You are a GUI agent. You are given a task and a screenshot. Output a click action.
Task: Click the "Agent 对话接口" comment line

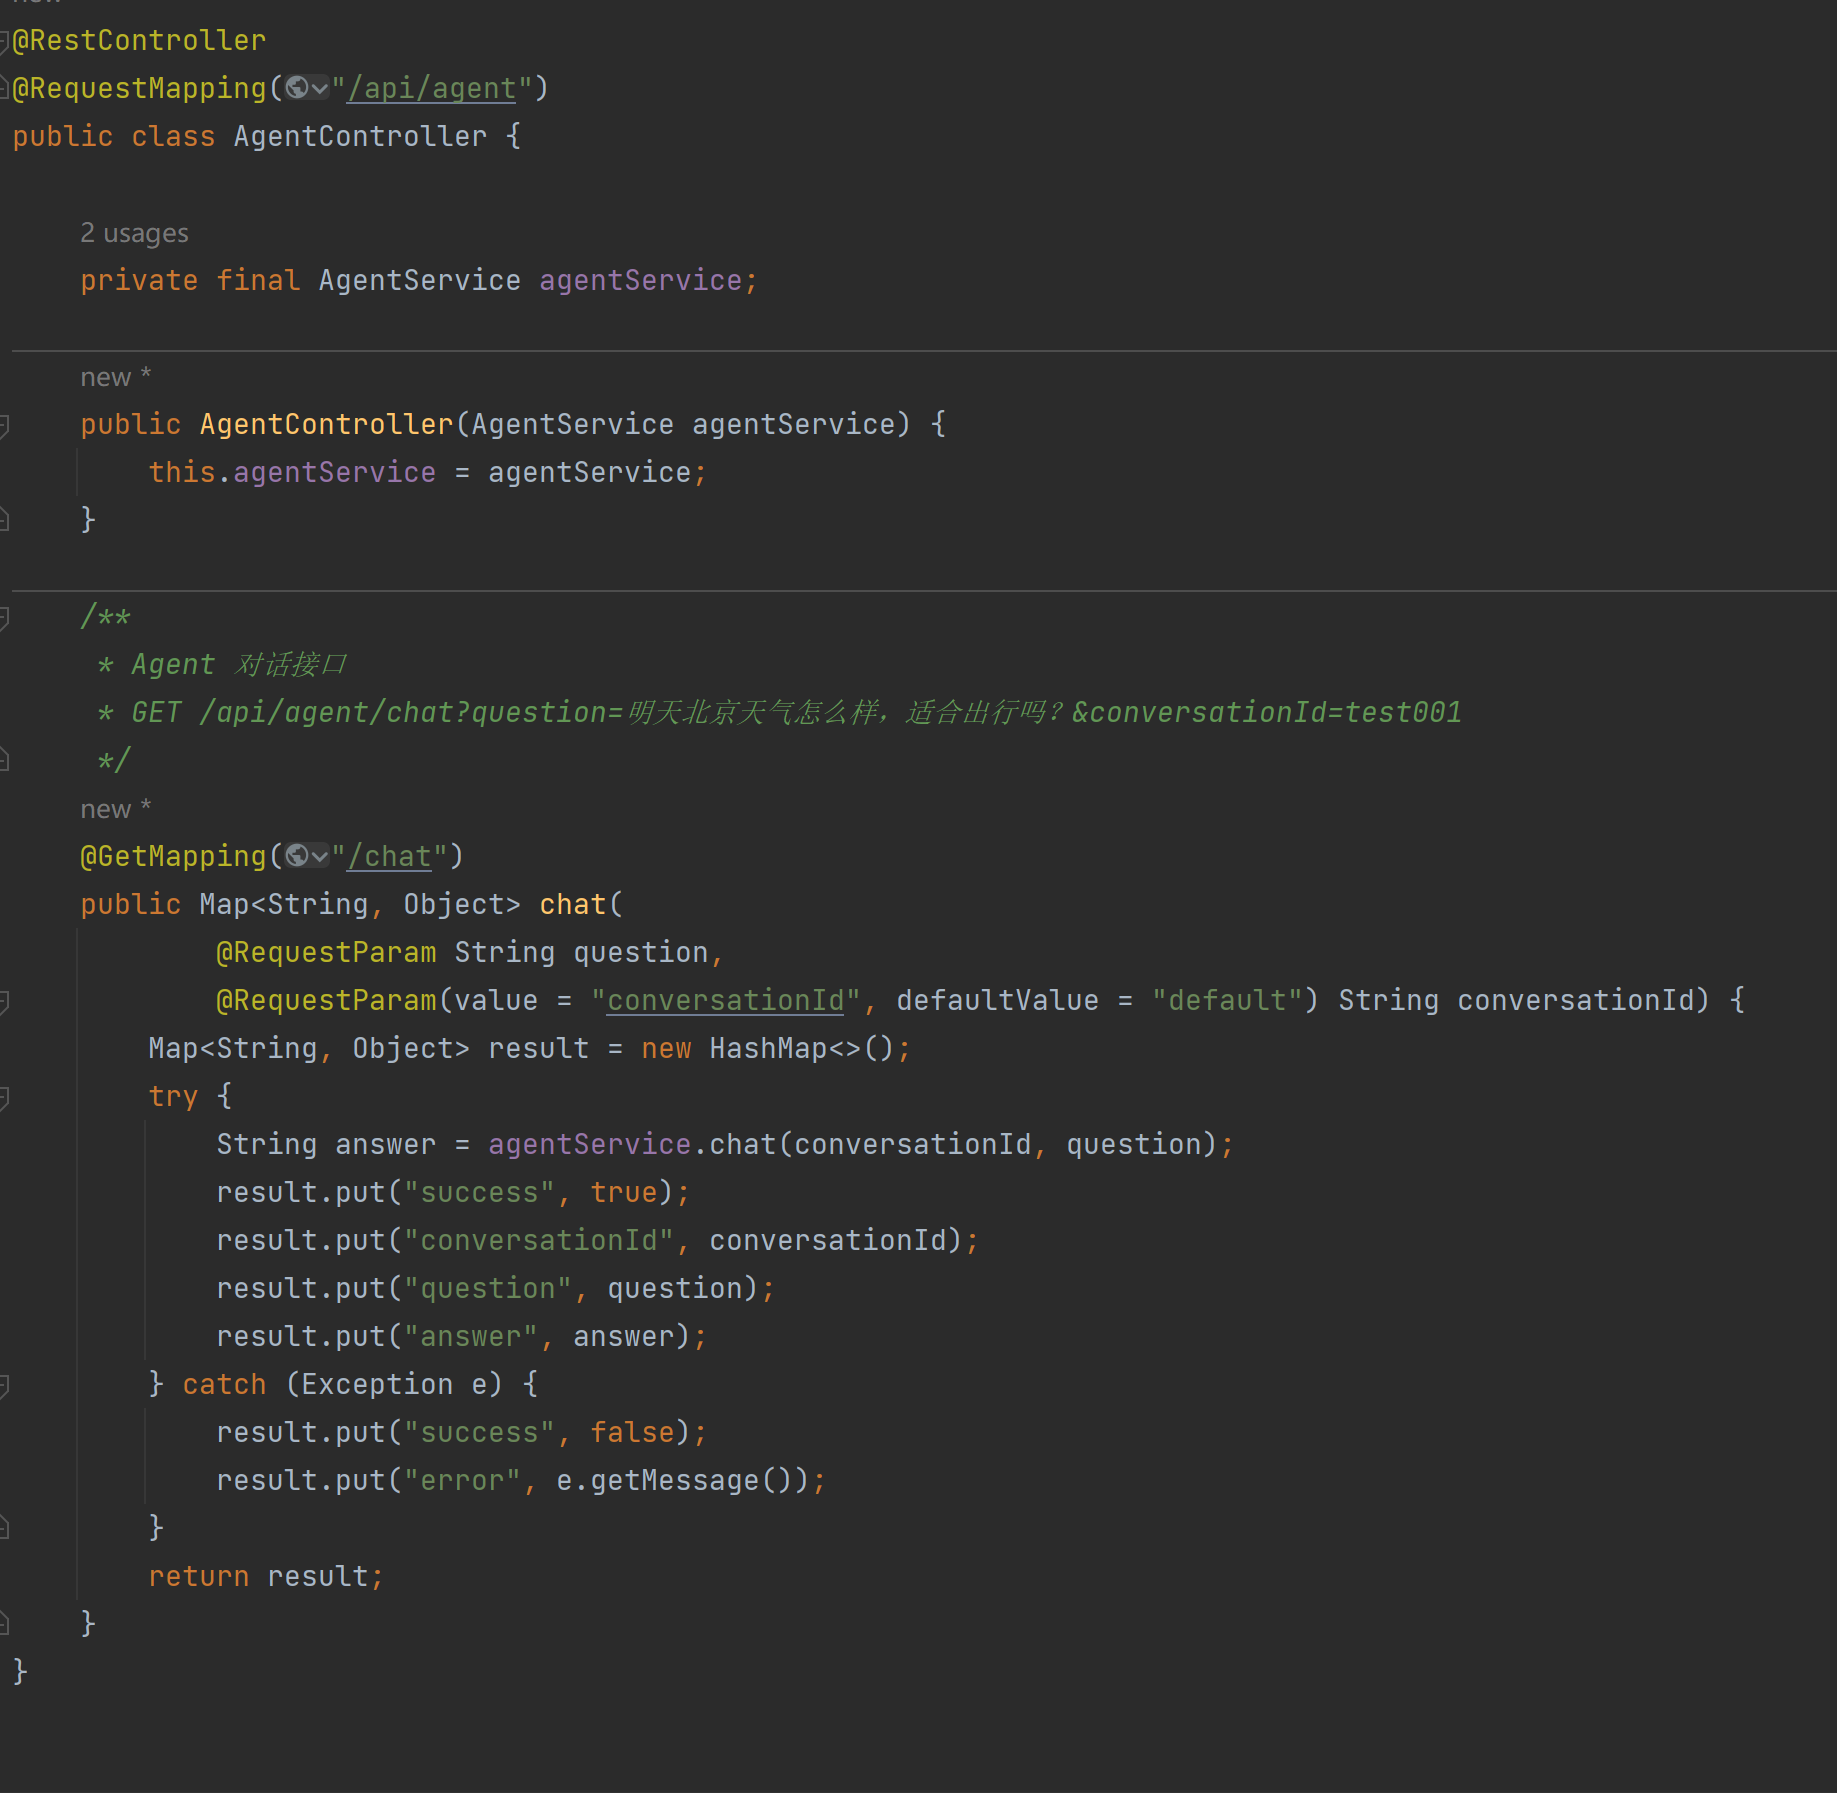[x=222, y=665]
